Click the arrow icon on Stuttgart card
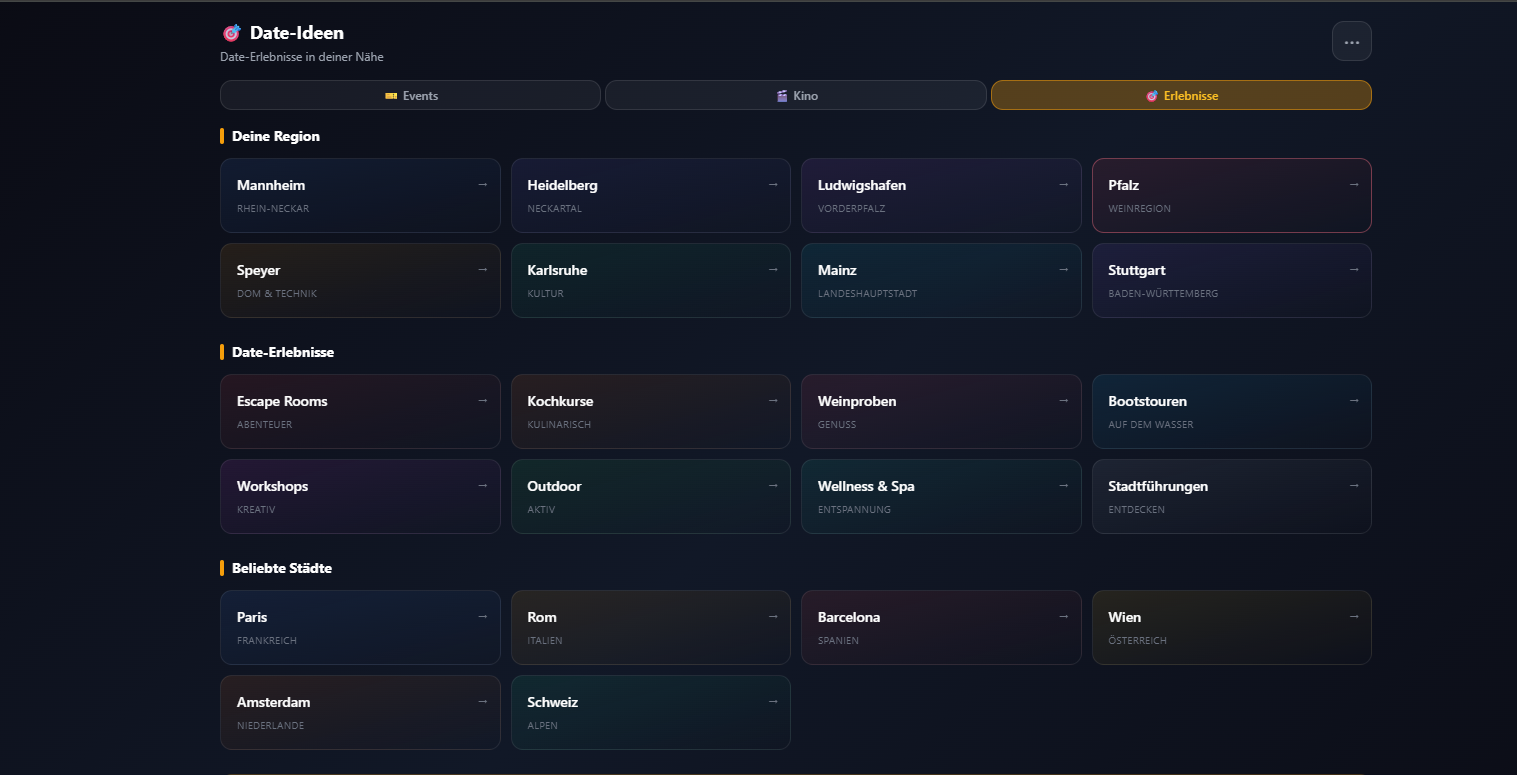 click(x=1354, y=269)
